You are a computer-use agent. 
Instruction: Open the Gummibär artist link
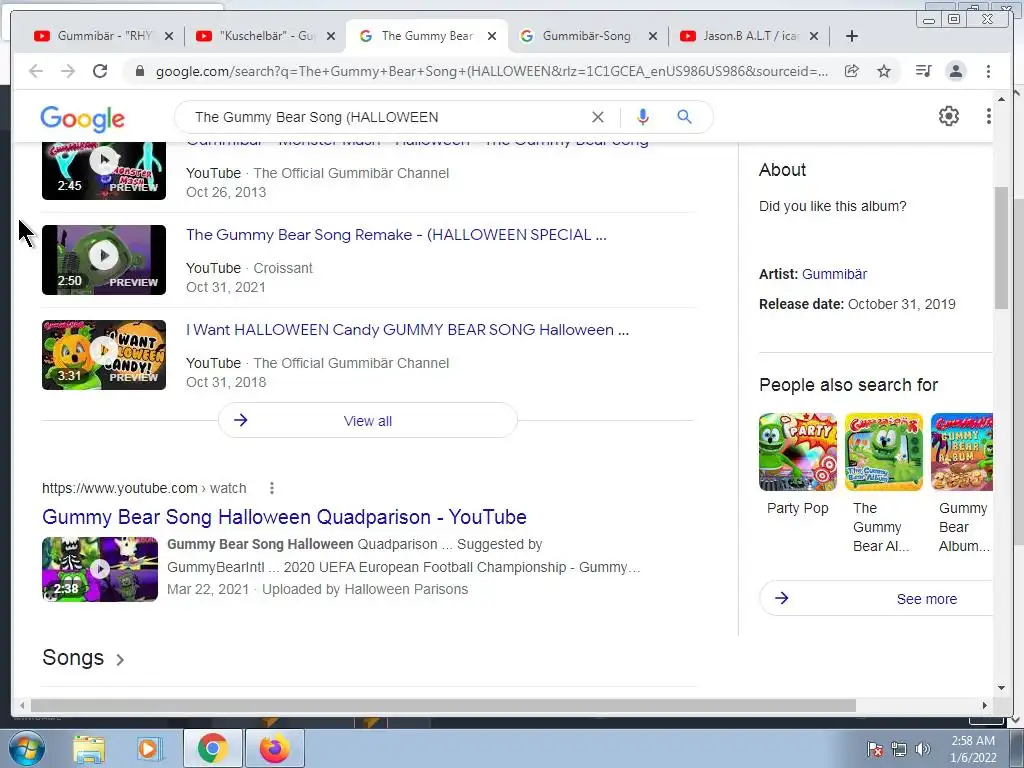[x=834, y=274]
